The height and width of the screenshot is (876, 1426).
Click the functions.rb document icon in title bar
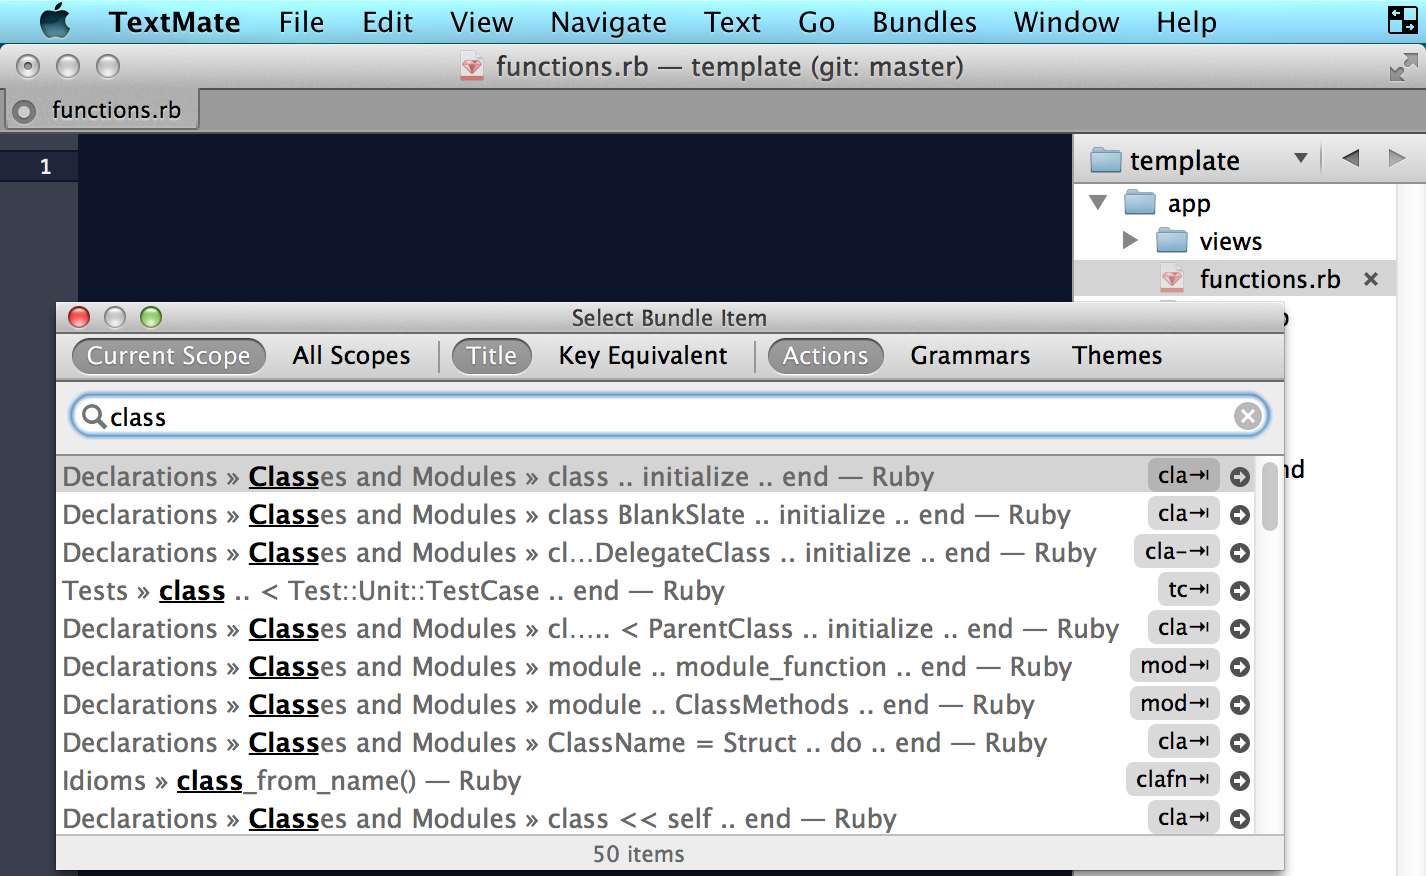(472, 67)
